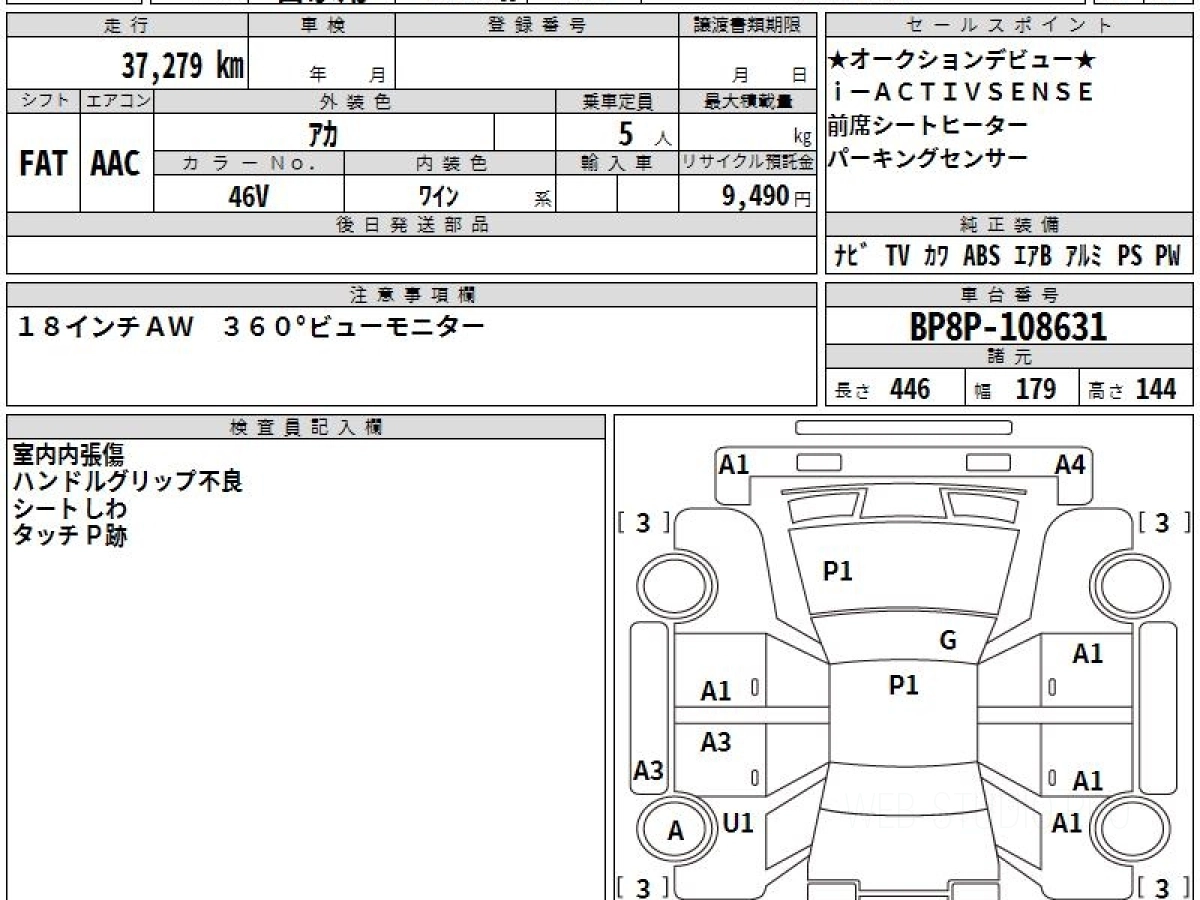The width and height of the screenshot is (1200, 900).
Task: Select the ナビ equipment entry
Action: click(x=850, y=256)
